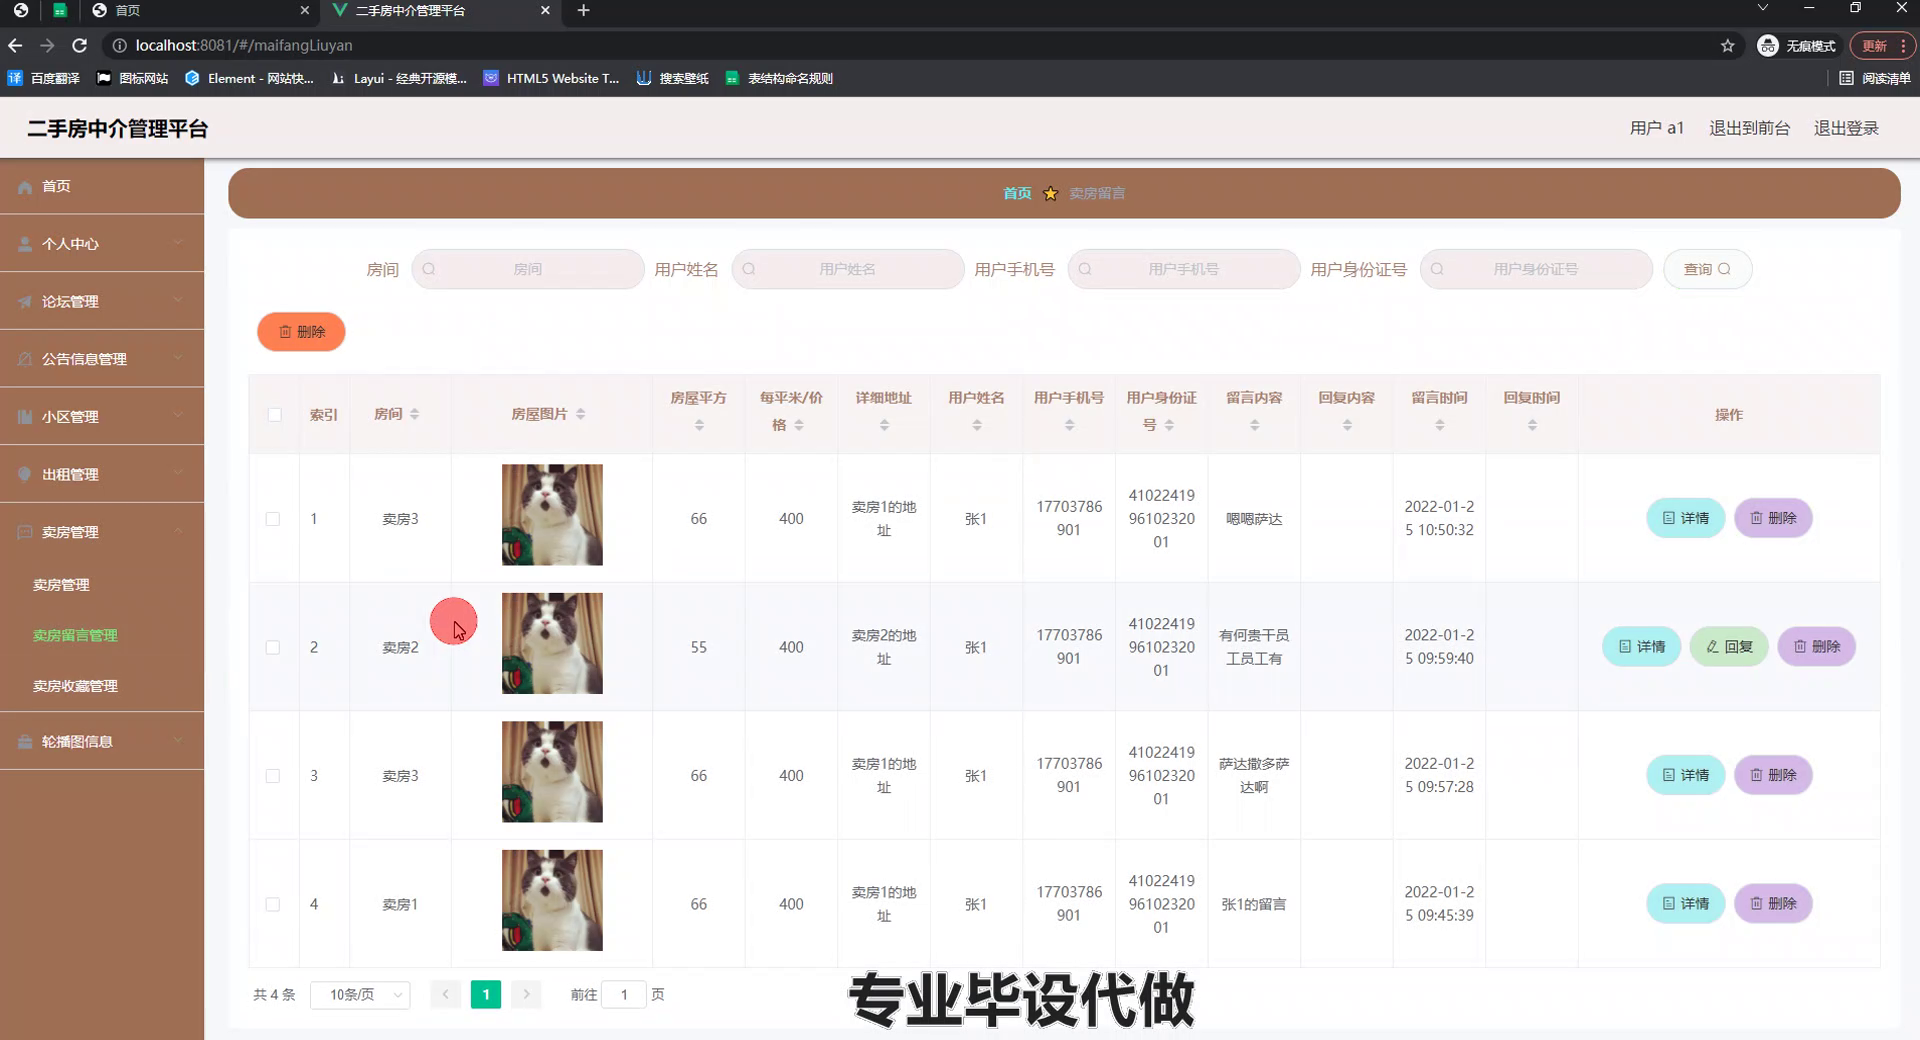Collapse 卖房管理 menu chevron
Screen dimensions: 1920x1040
(x=178, y=532)
